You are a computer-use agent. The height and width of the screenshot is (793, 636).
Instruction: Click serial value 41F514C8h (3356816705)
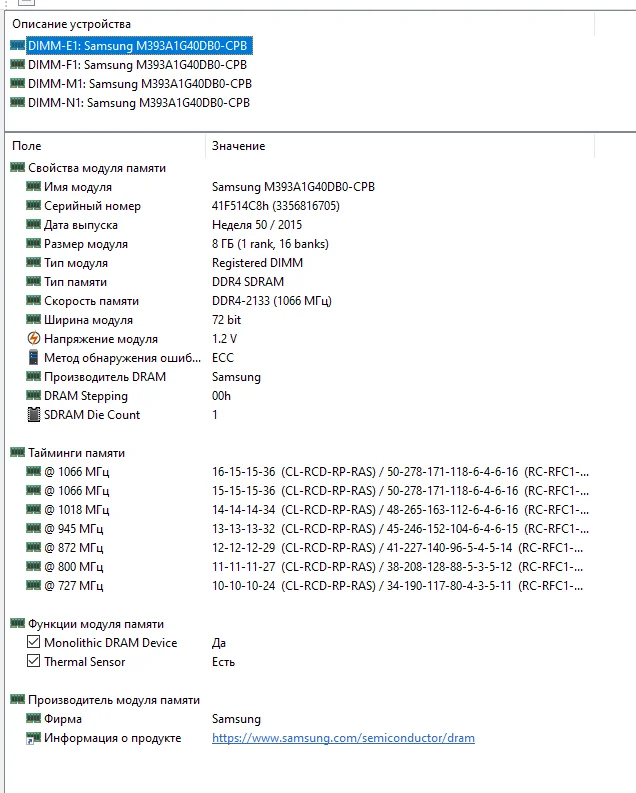coord(276,206)
